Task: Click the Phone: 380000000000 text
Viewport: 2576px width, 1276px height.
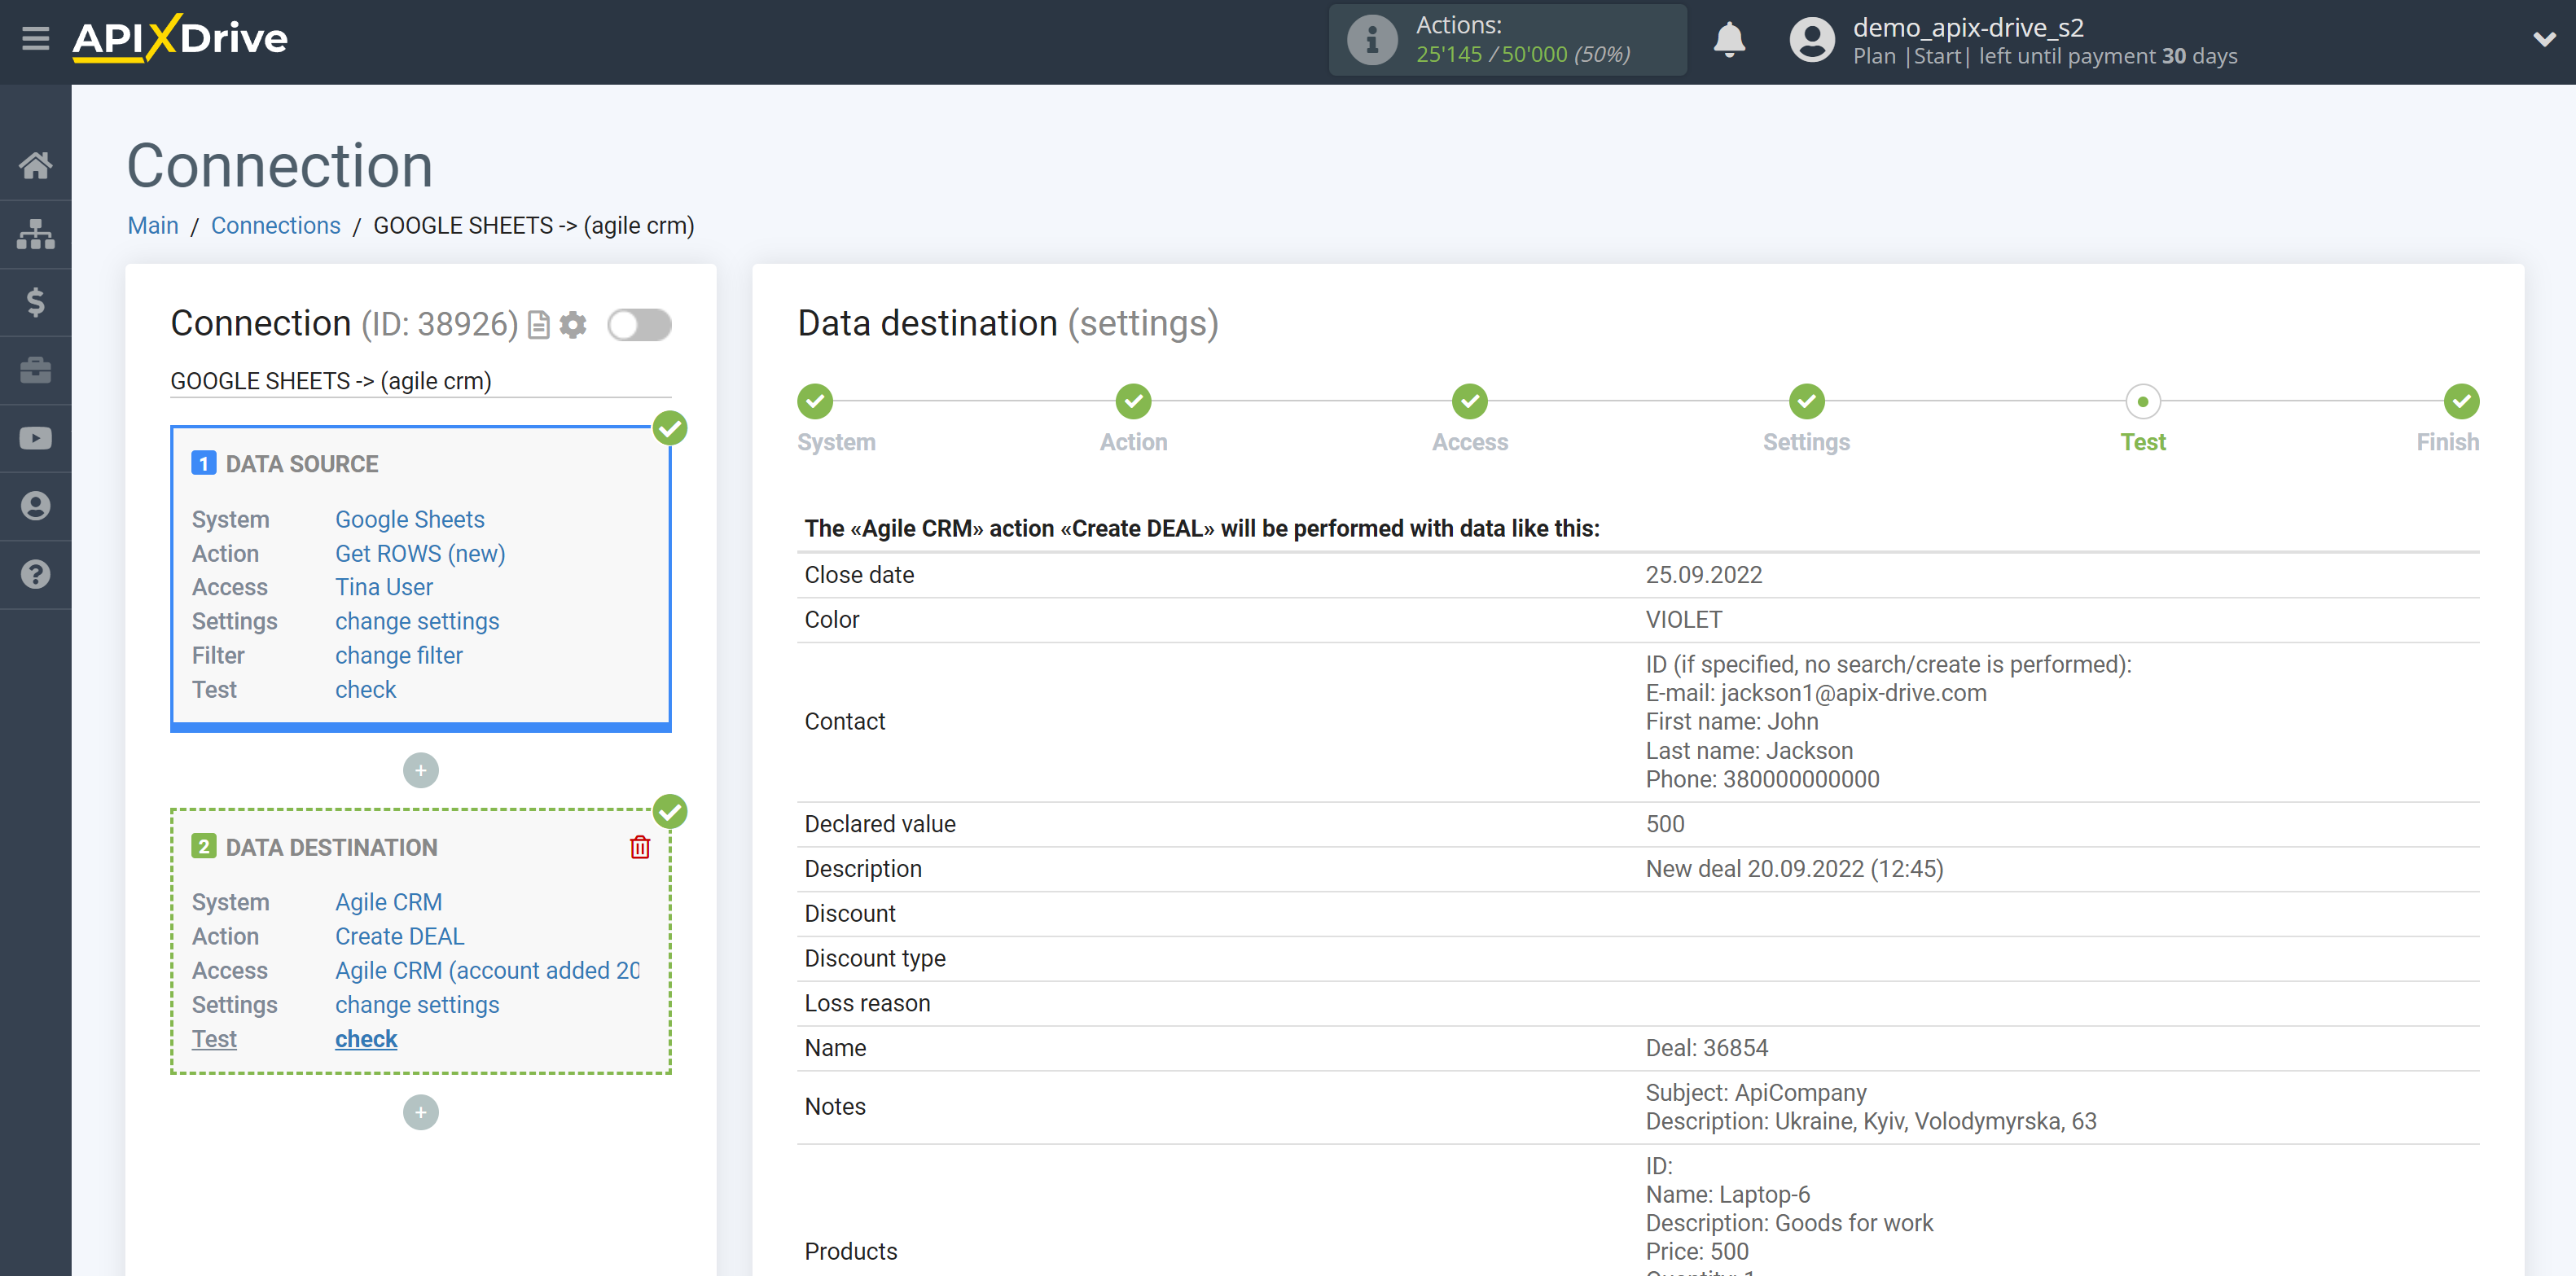Action: (1763, 779)
